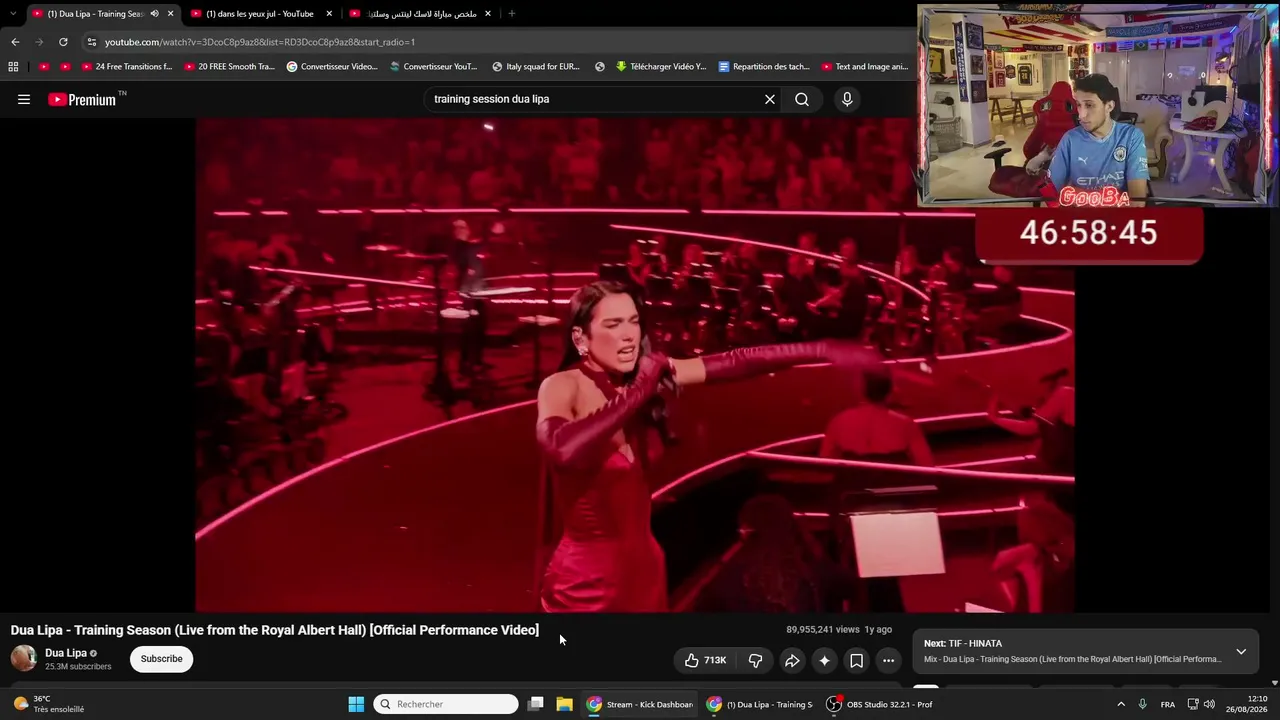Open network and volume quick settings
This screenshot has width=1280, height=720.
(x=1201, y=704)
